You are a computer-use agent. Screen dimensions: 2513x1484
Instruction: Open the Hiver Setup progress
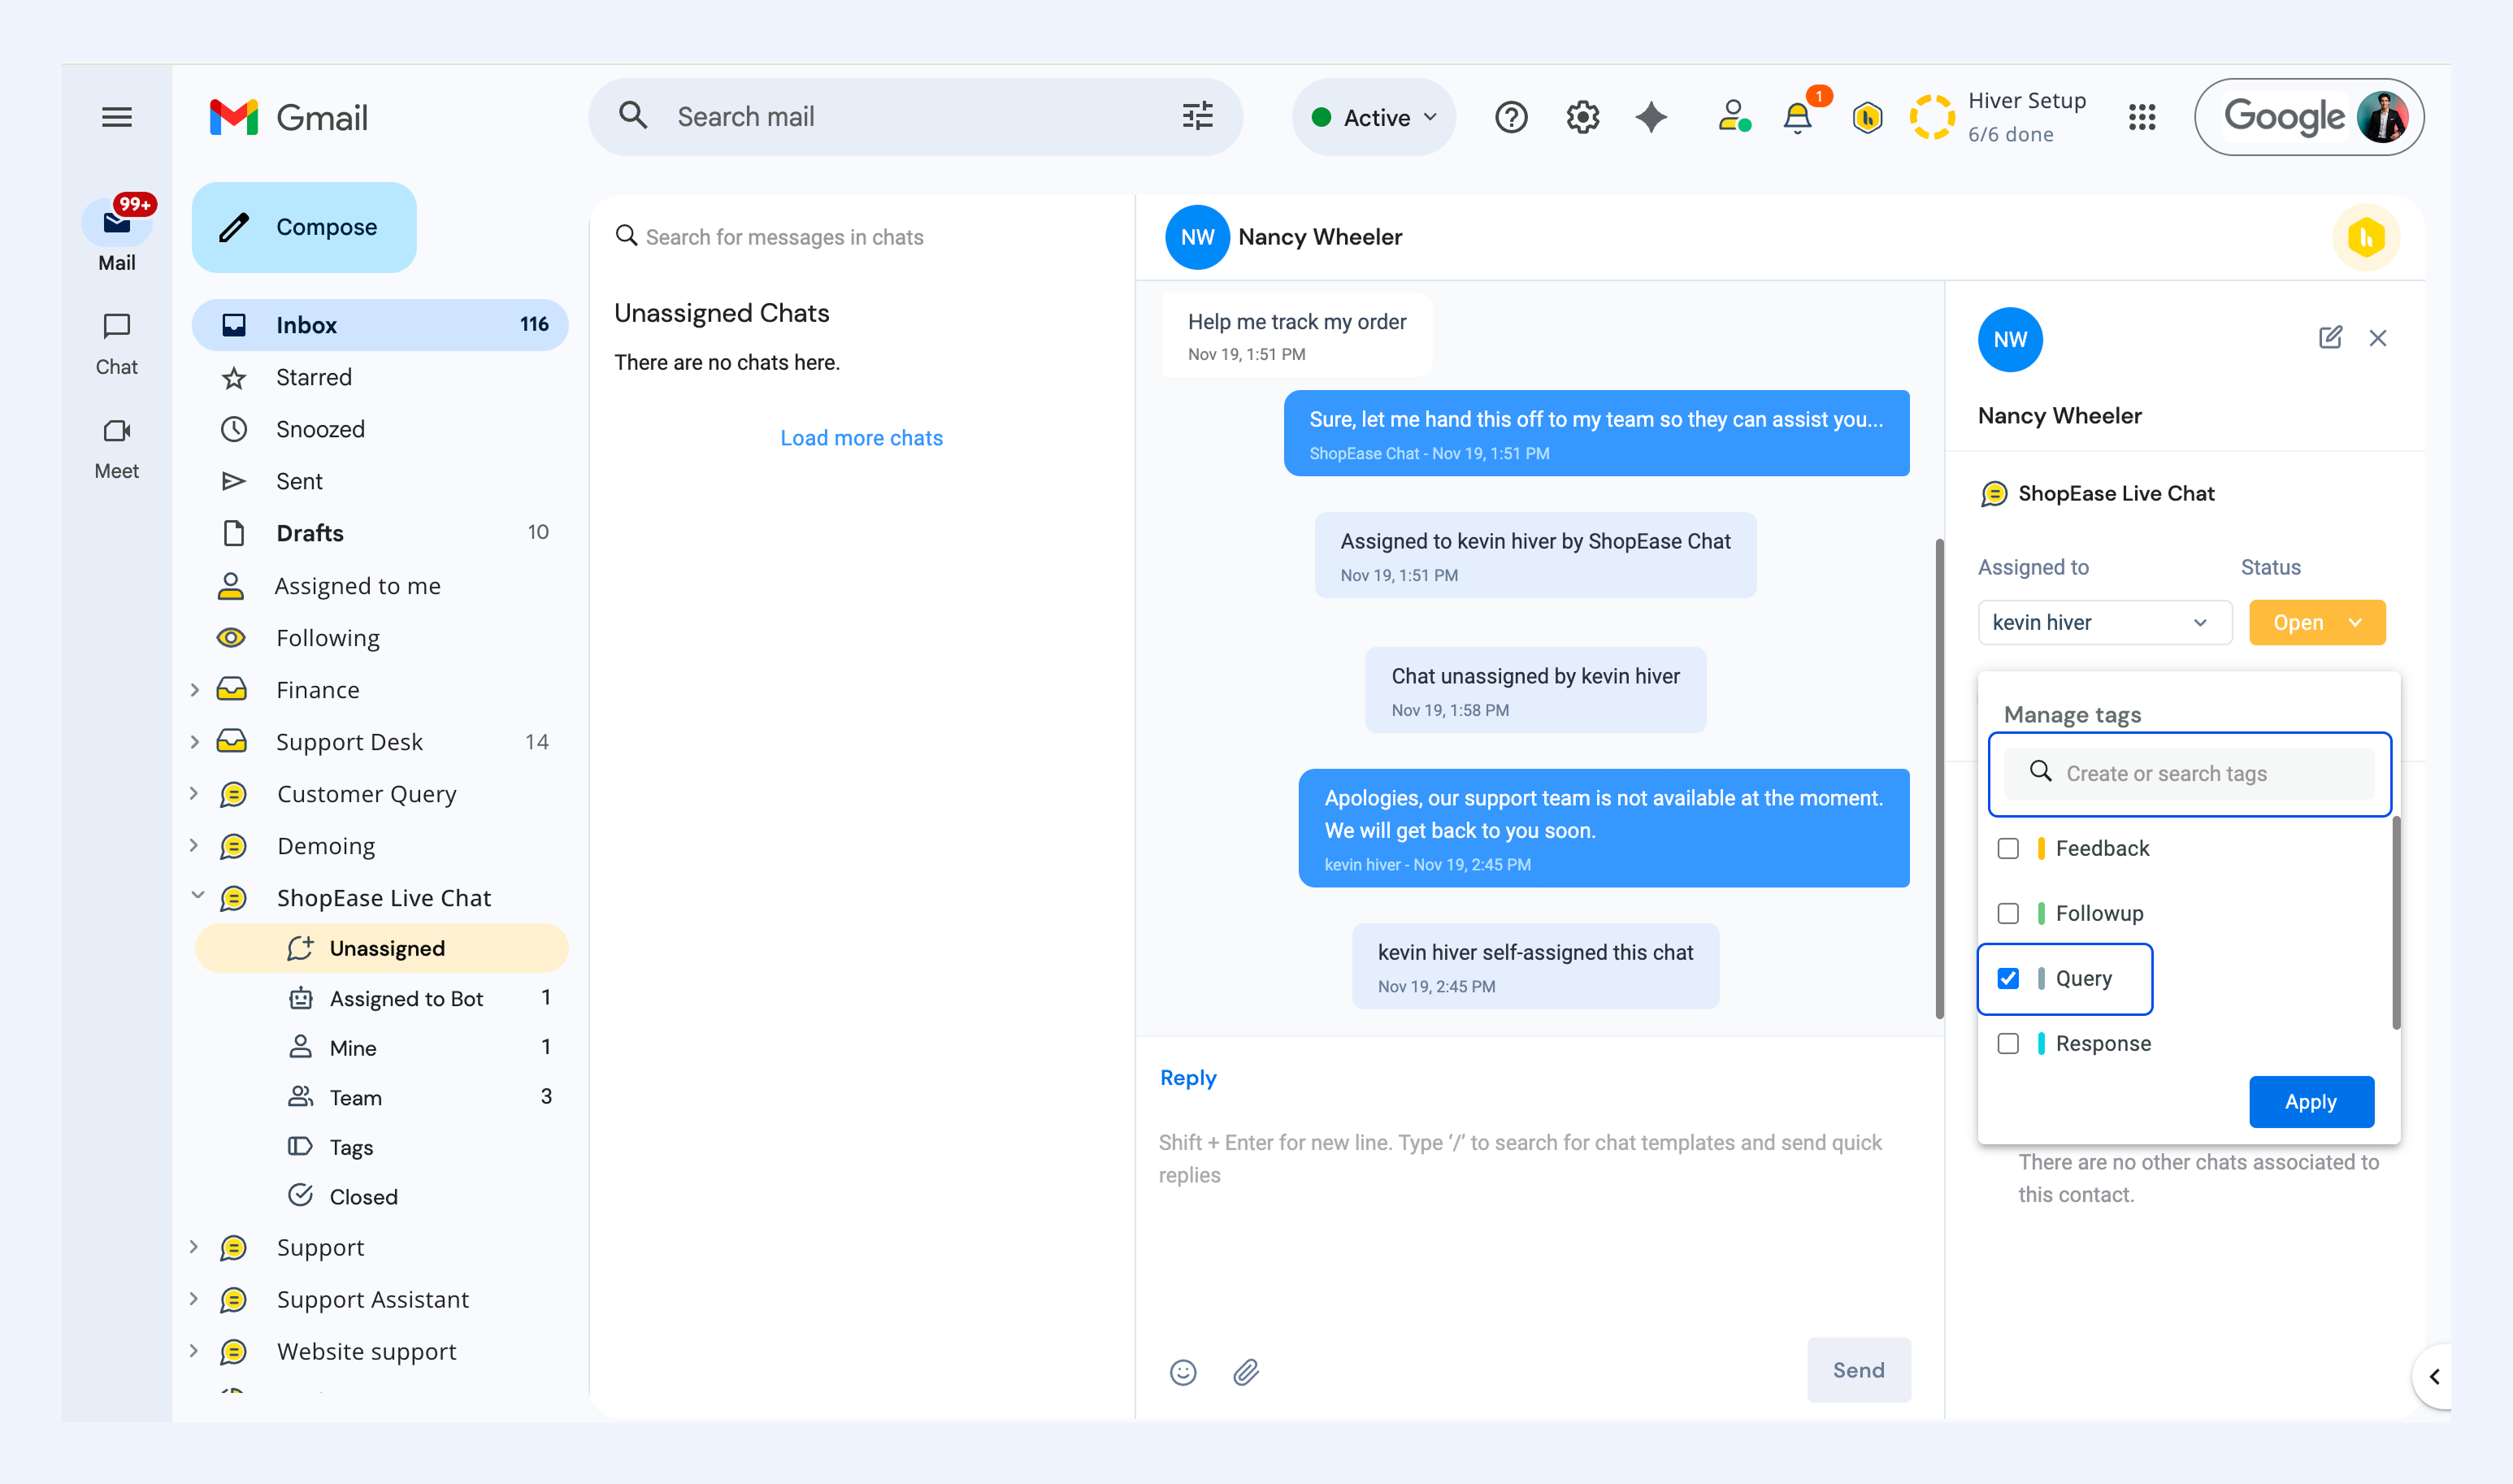click(x=1998, y=117)
